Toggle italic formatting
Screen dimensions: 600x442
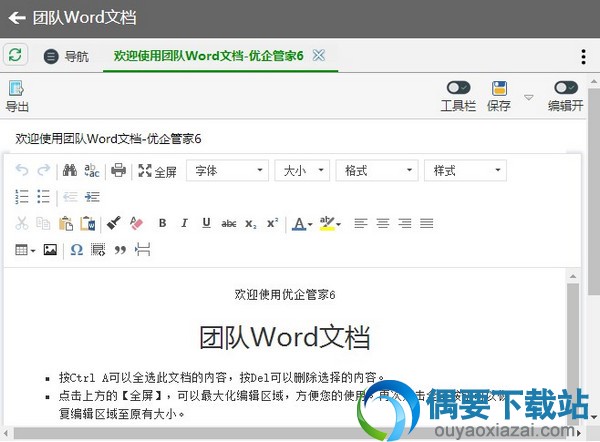coord(184,223)
